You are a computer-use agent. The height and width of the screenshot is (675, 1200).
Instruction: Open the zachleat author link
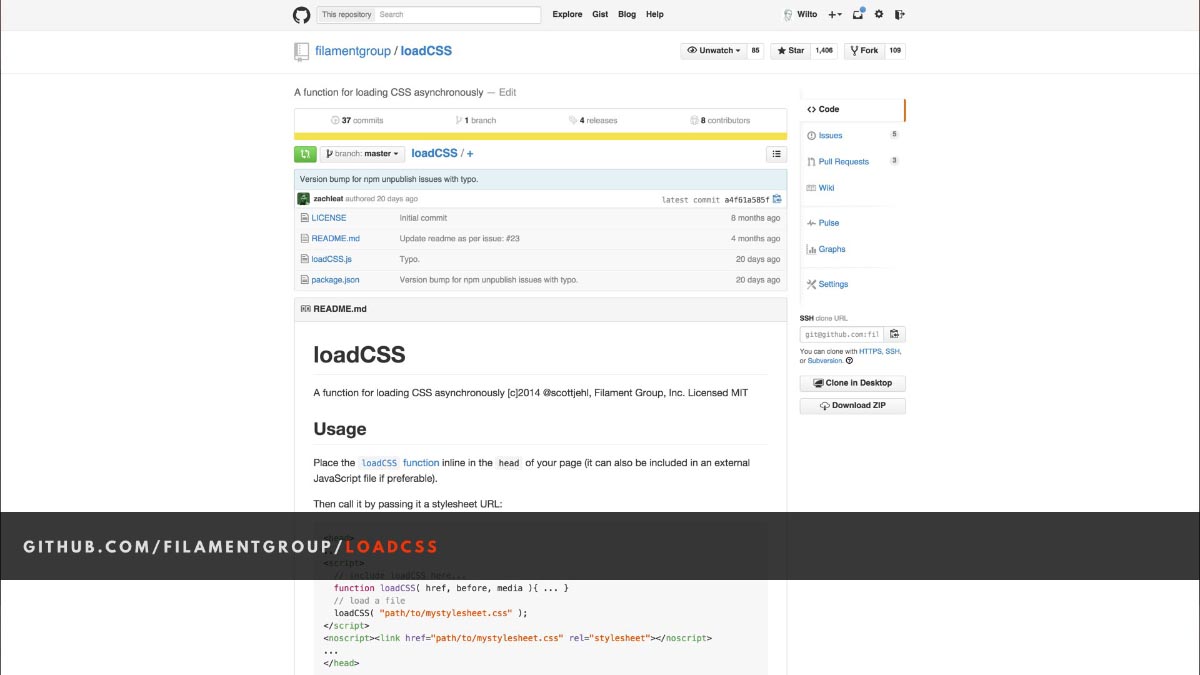click(328, 199)
